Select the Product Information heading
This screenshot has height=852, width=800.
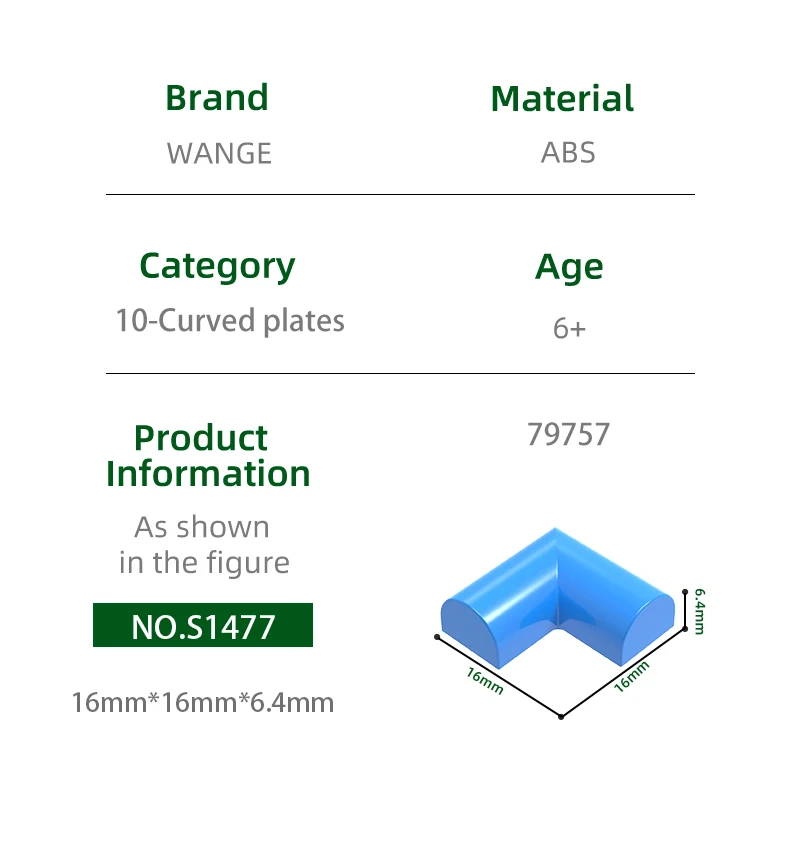click(x=208, y=456)
